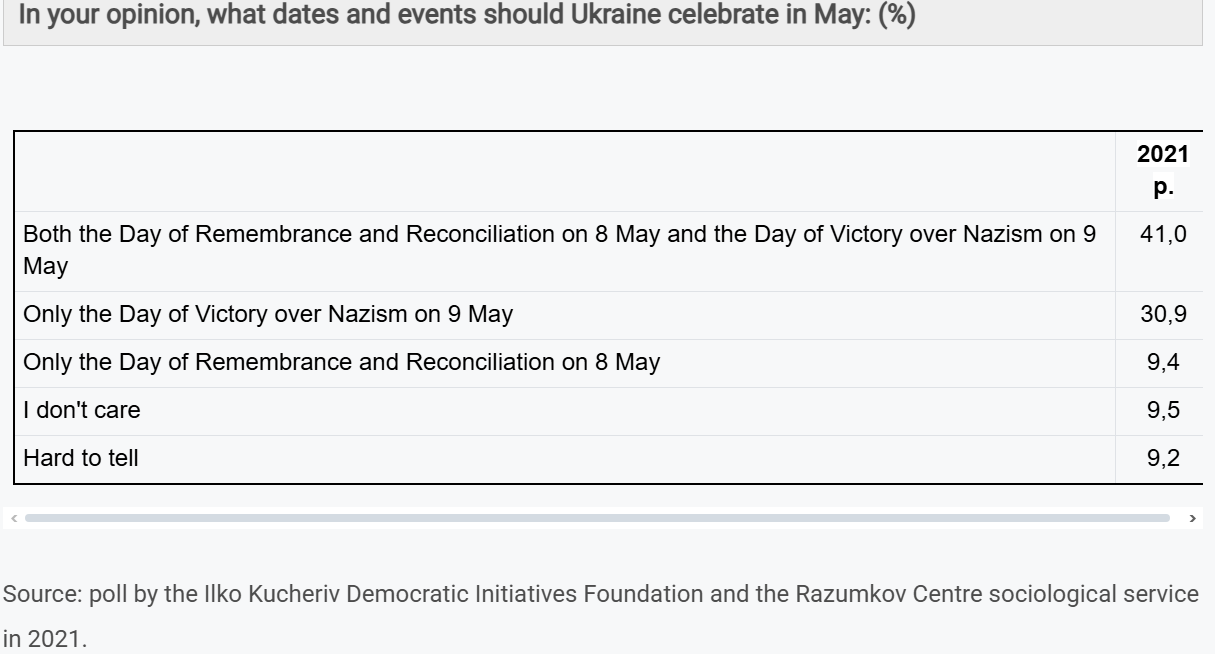Click the 9,4 percentage cell

1163,362
